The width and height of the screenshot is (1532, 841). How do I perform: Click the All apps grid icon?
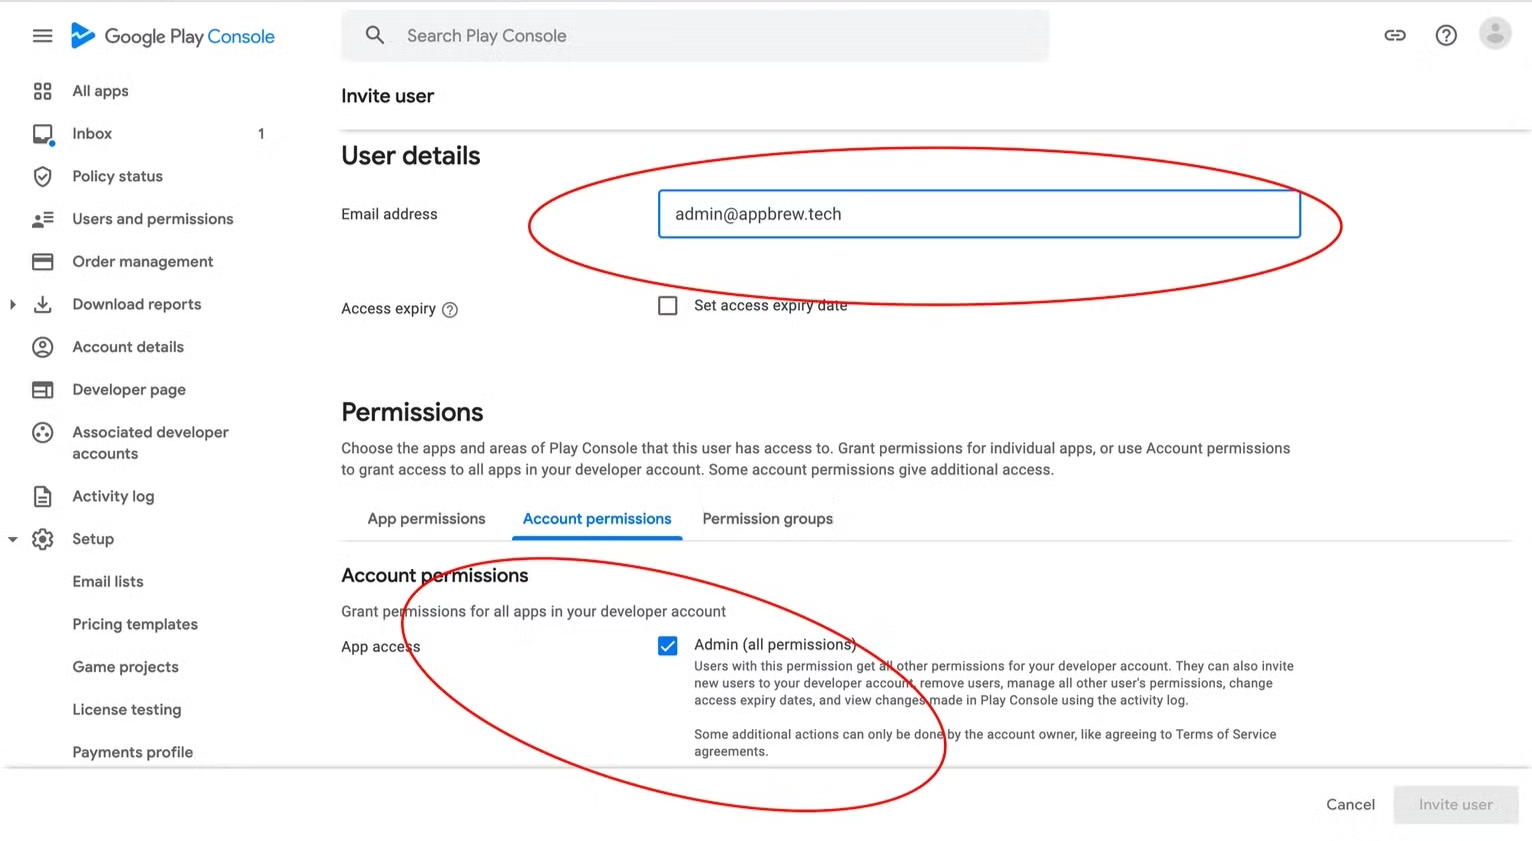click(42, 91)
